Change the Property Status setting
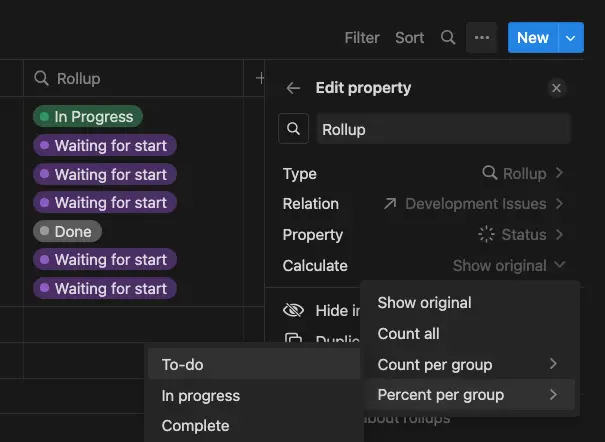The height and width of the screenshot is (442, 605). click(520, 235)
